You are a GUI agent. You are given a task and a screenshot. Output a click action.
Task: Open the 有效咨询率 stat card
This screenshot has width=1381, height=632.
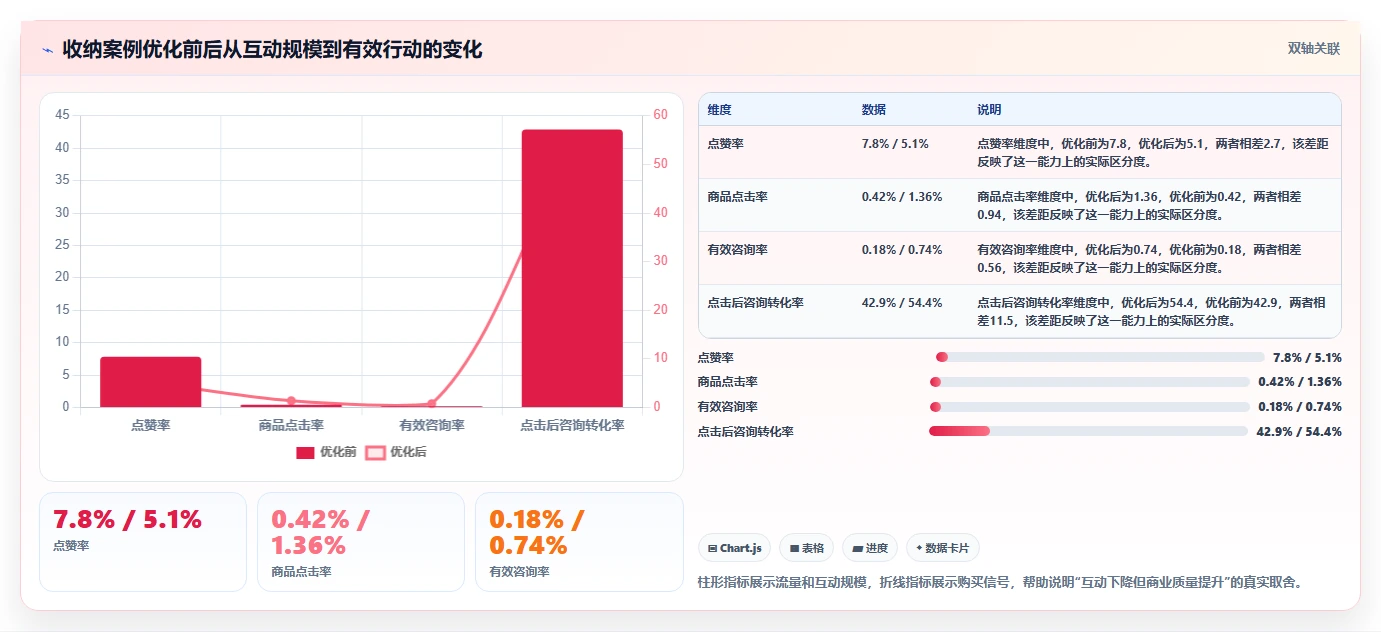pos(579,542)
